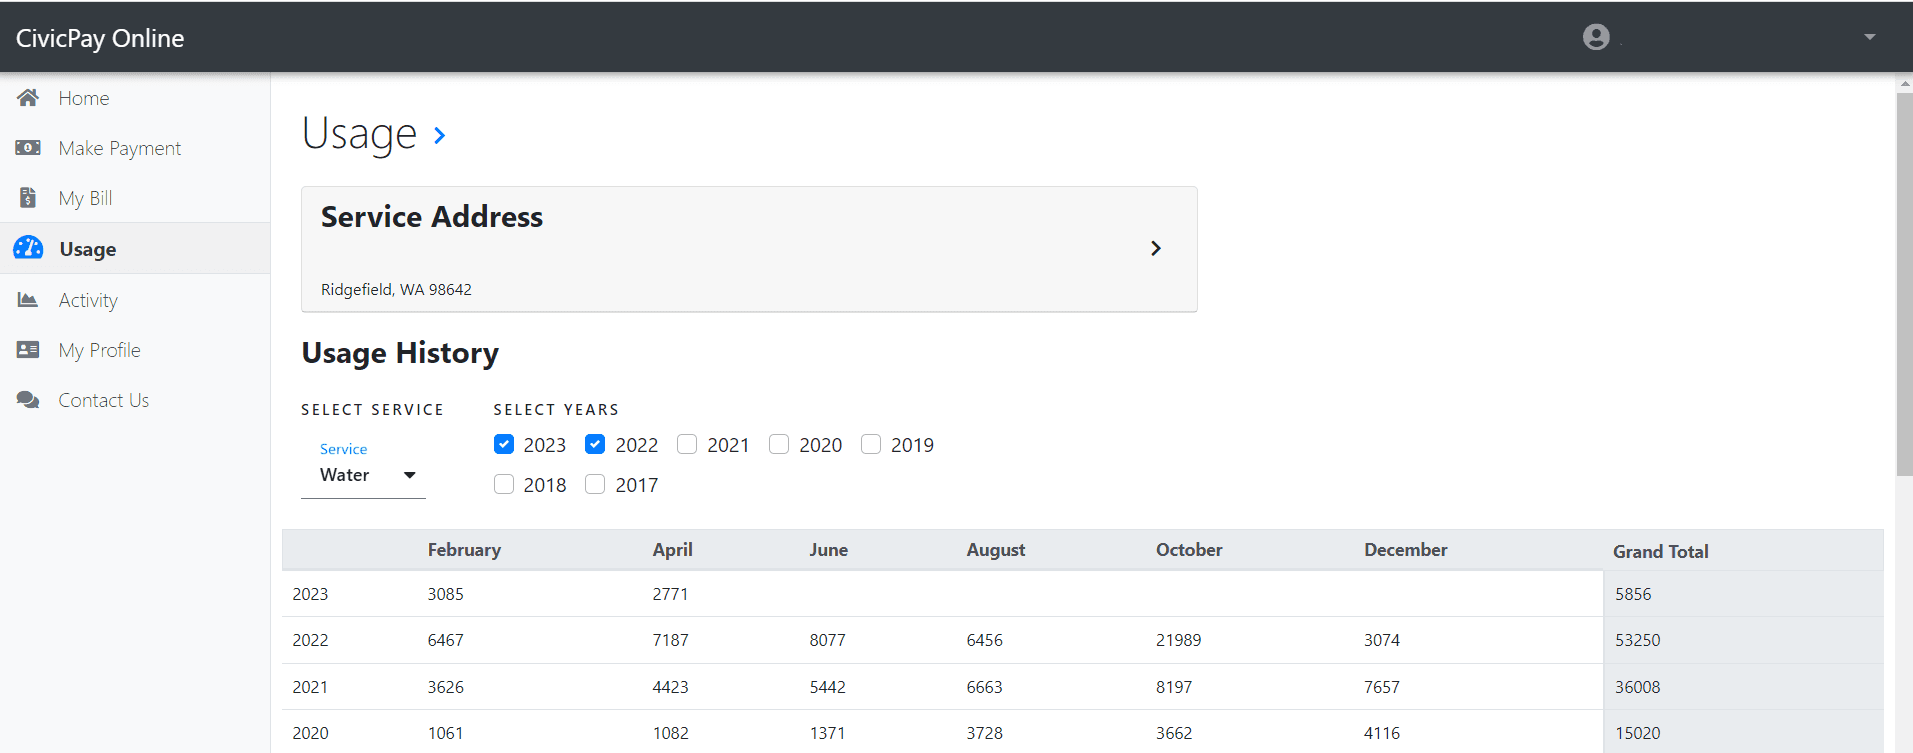This screenshot has width=1913, height=753.
Task: Click the June column header
Action: (x=829, y=550)
